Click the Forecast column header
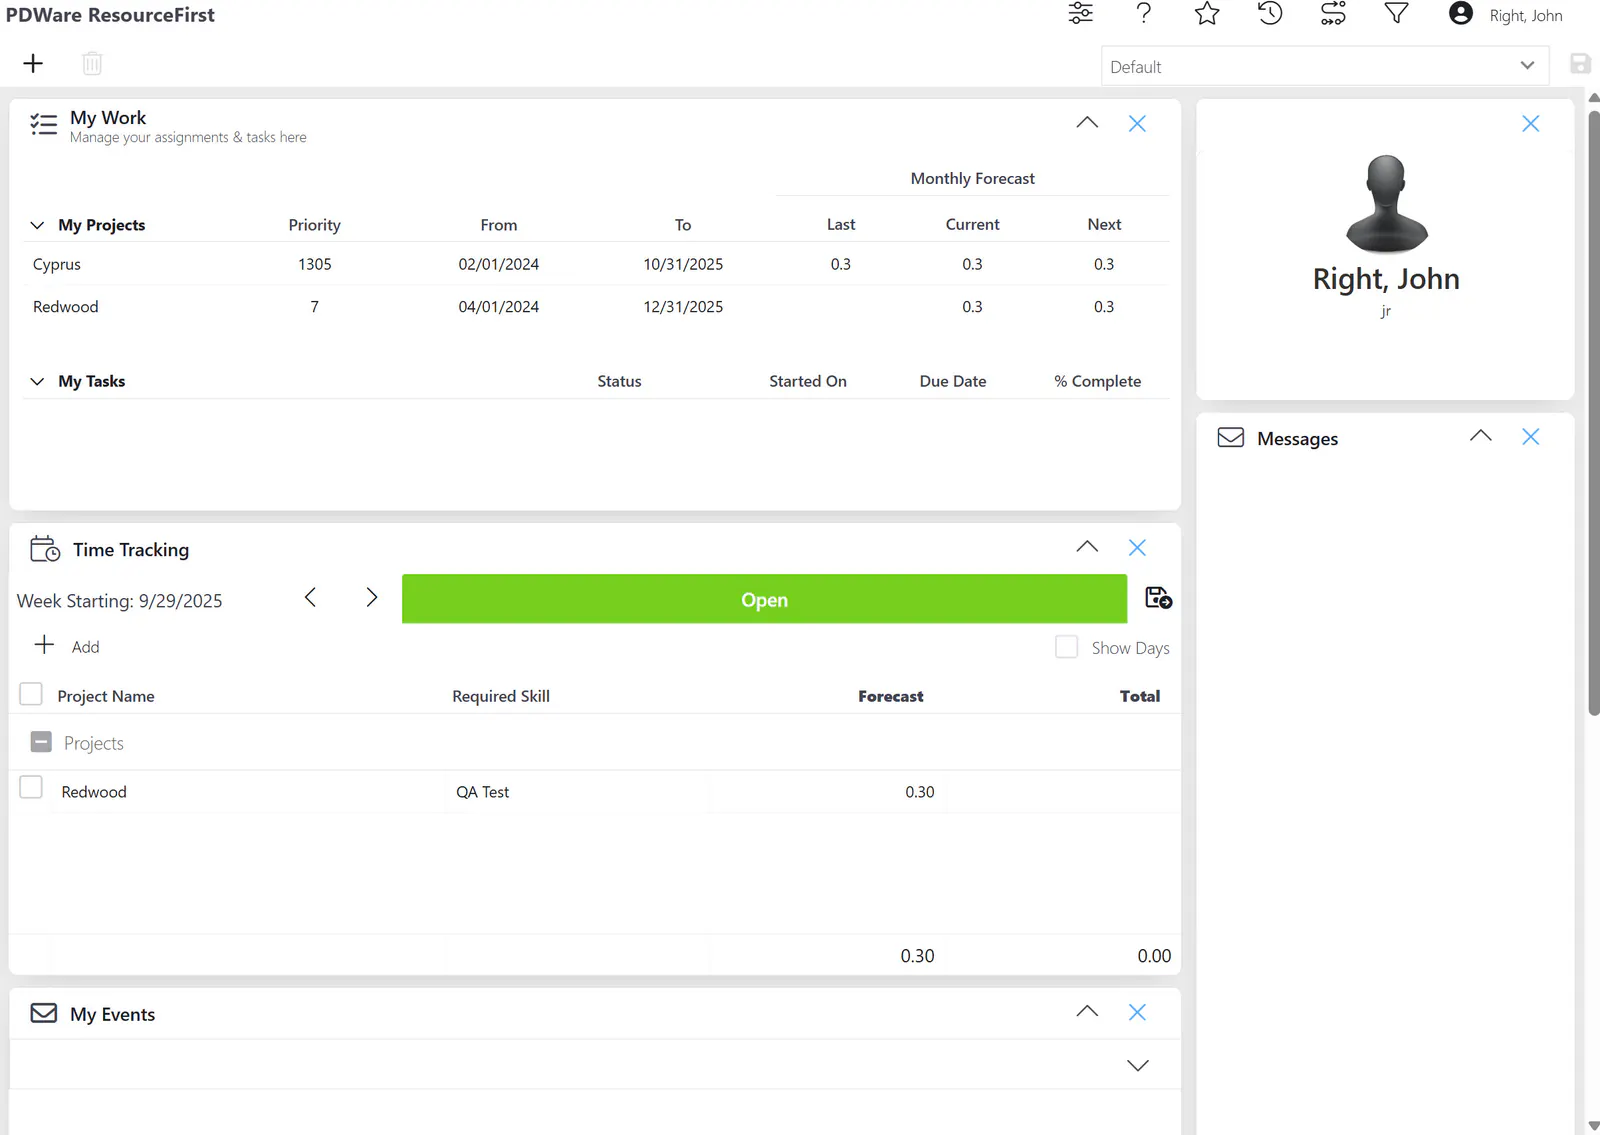Screen dimensions: 1600x1135 click(890, 696)
